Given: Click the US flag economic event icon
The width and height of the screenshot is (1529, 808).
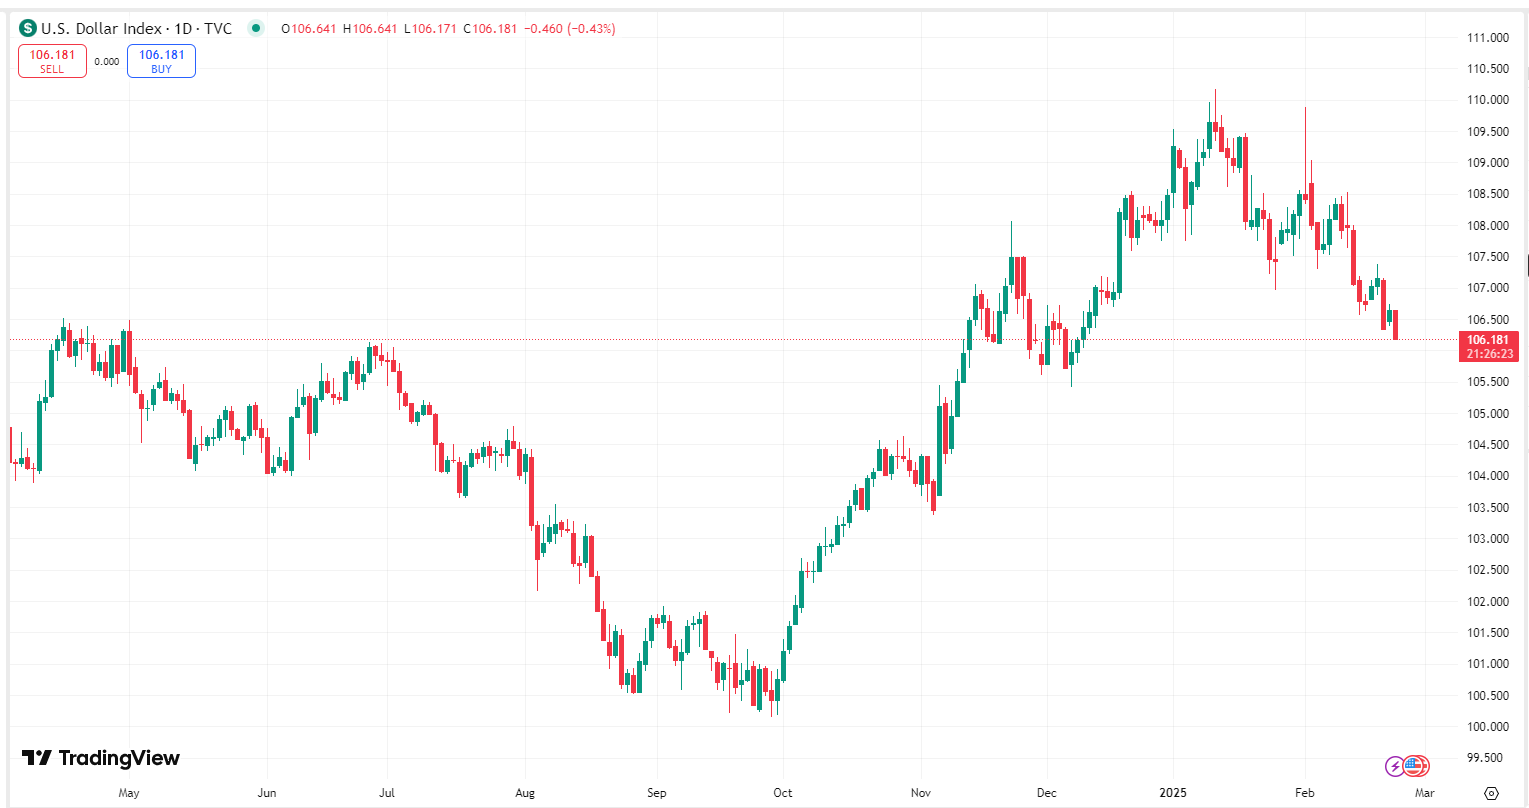Looking at the screenshot, I should 1414,766.
